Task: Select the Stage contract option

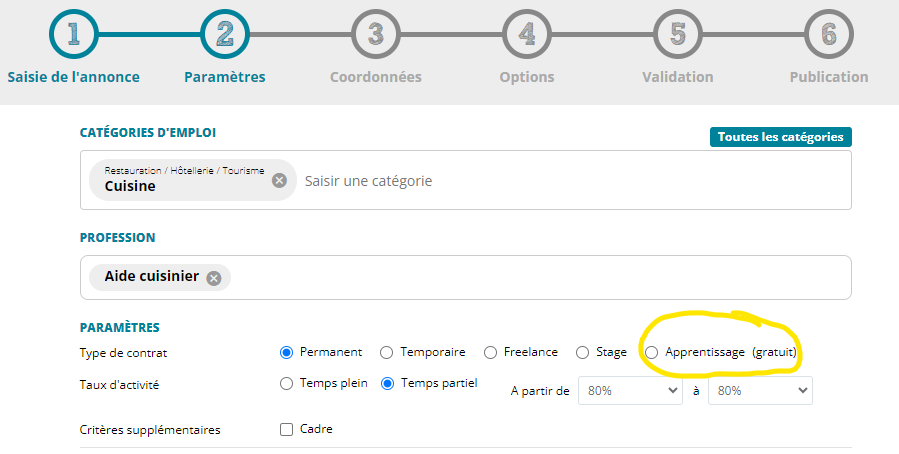Action: pos(583,353)
